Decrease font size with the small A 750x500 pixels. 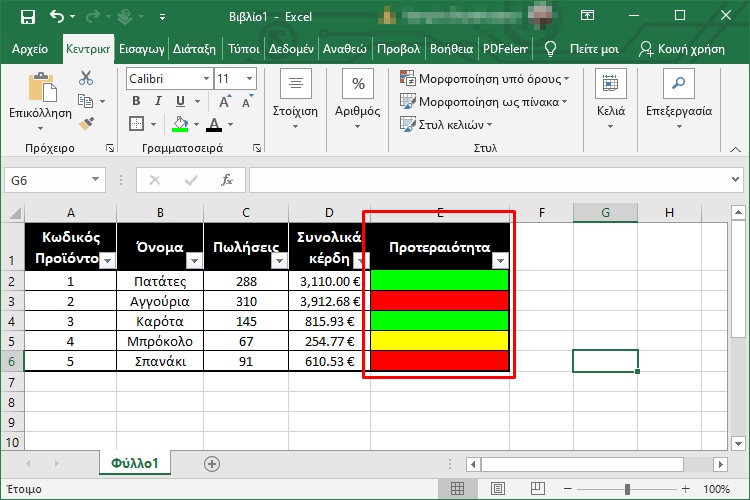coord(247,101)
